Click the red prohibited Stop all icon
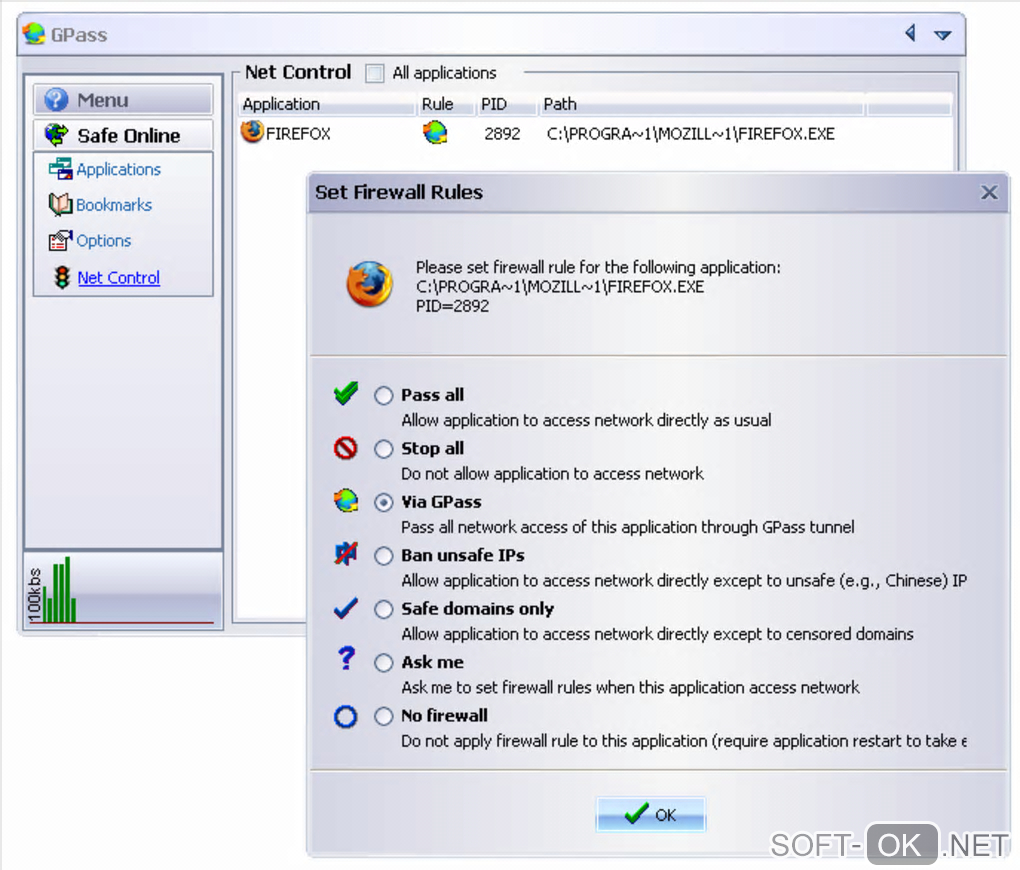The height and width of the screenshot is (870, 1020). (x=345, y=448)
